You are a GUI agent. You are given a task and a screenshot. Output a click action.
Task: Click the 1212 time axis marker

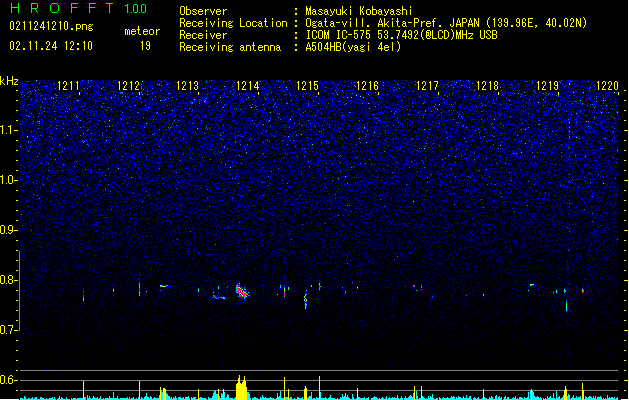tap(128, 86)
